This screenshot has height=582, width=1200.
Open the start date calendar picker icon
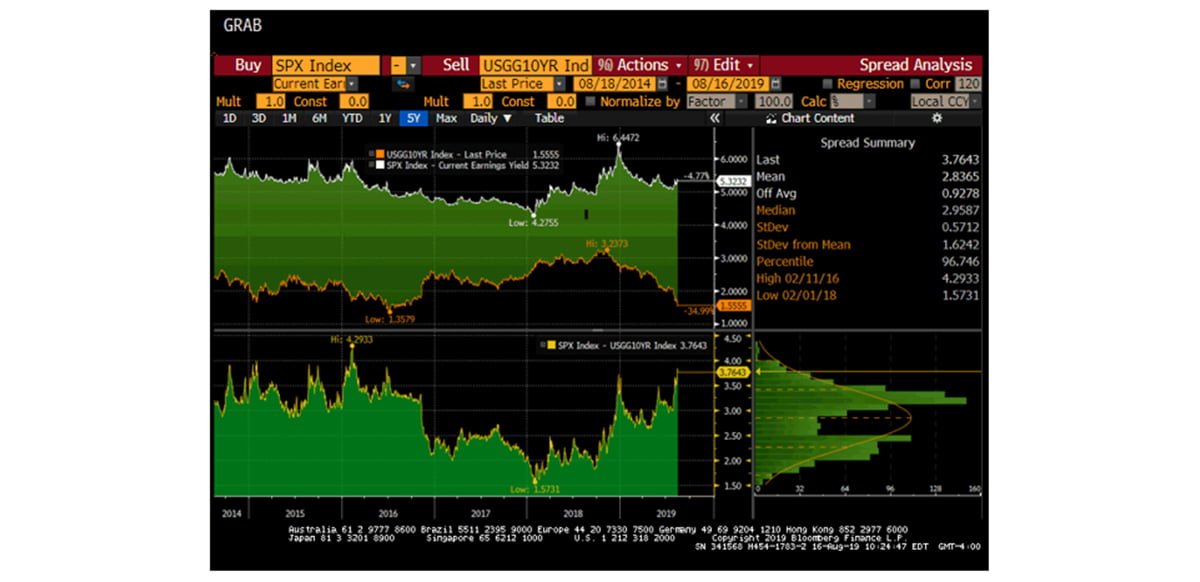tap(665, 85)
